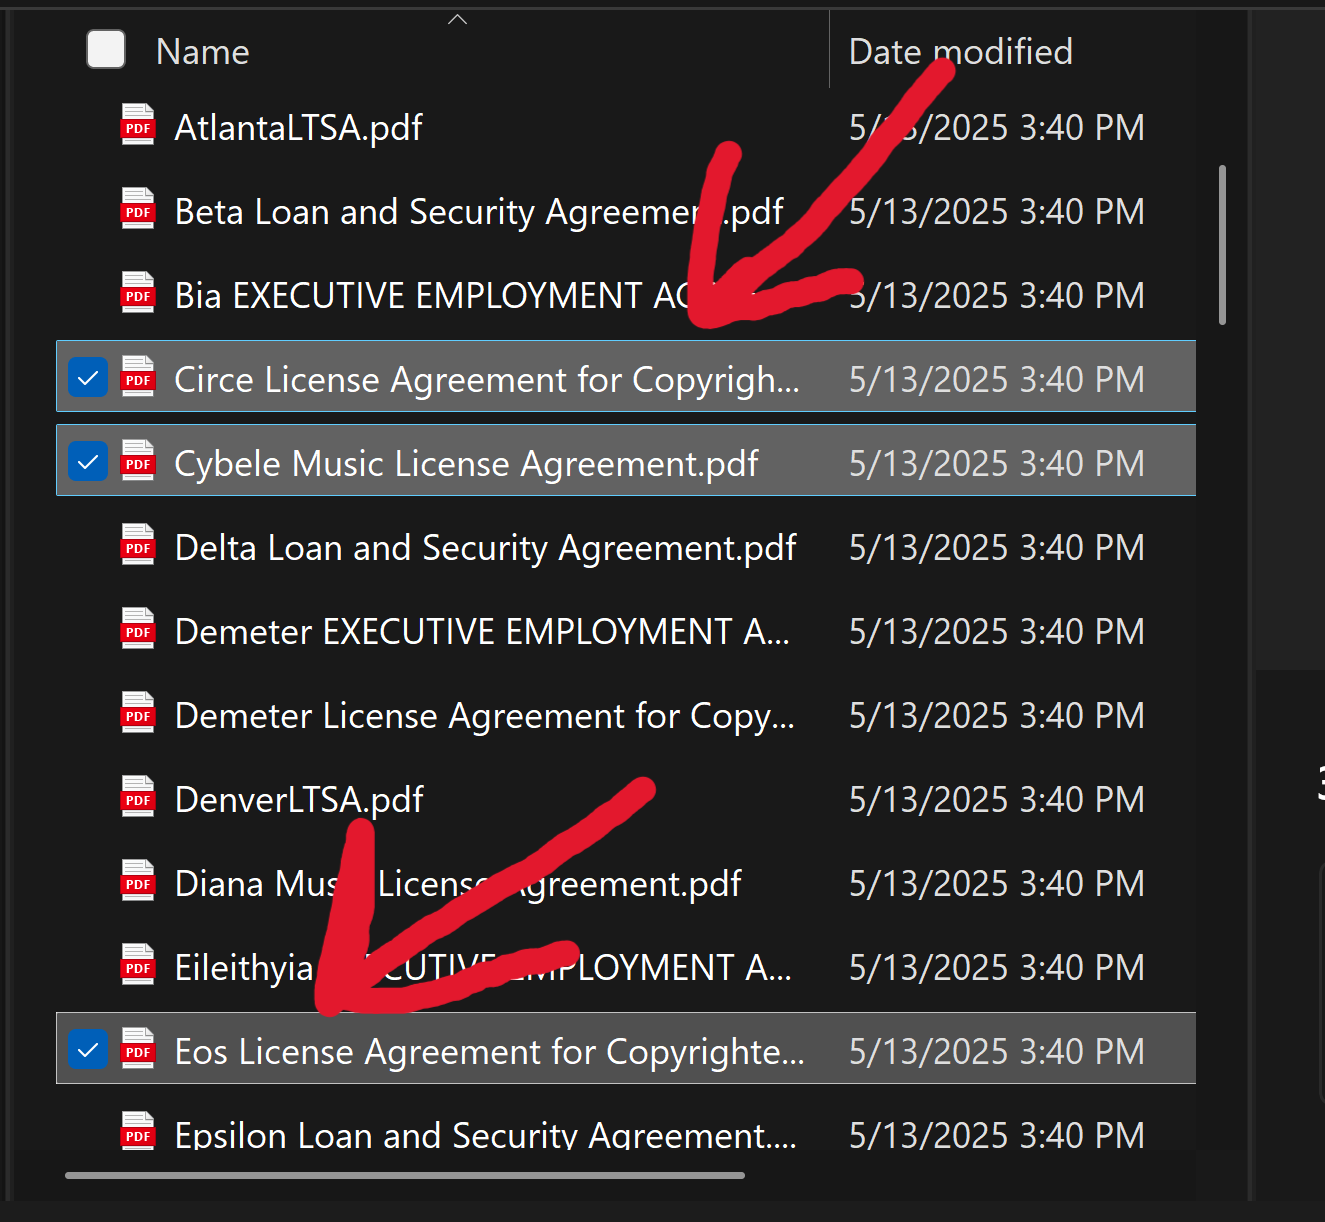Click the Diana Music License PDF icon
Screen dimensions: 1325x1222
click(138, 882)
